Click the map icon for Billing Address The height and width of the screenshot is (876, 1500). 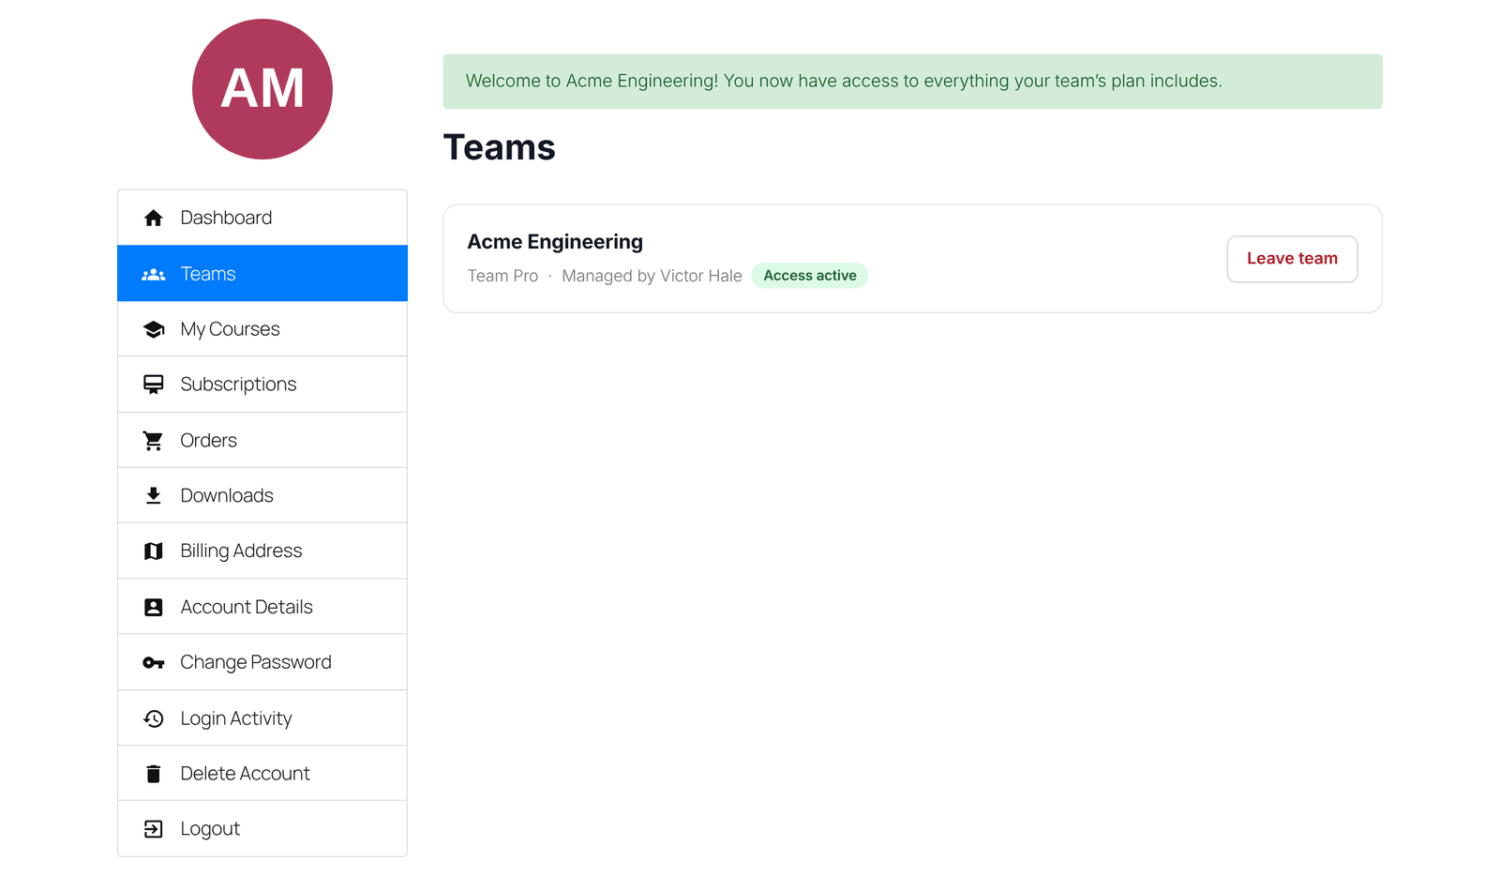click(153, 551)
